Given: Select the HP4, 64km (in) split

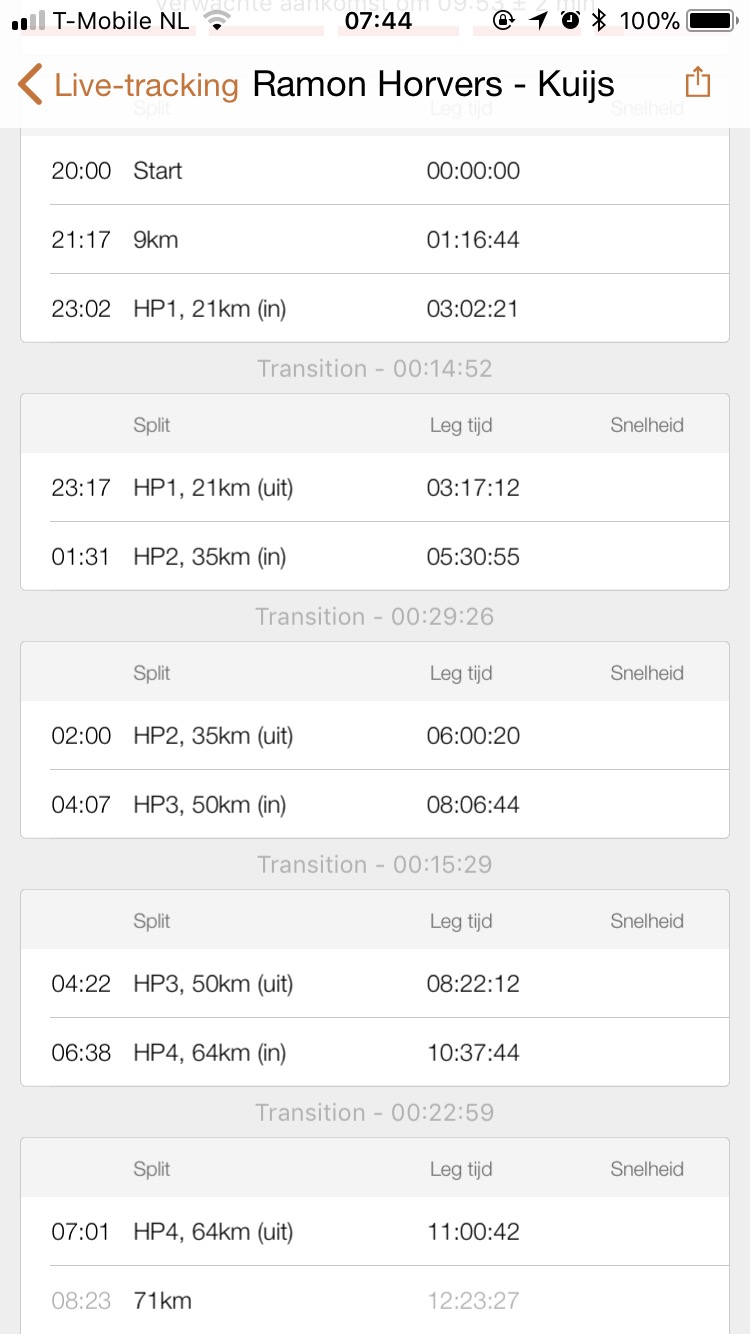Looking at the screenshot, I should (x=374, y=1053).
